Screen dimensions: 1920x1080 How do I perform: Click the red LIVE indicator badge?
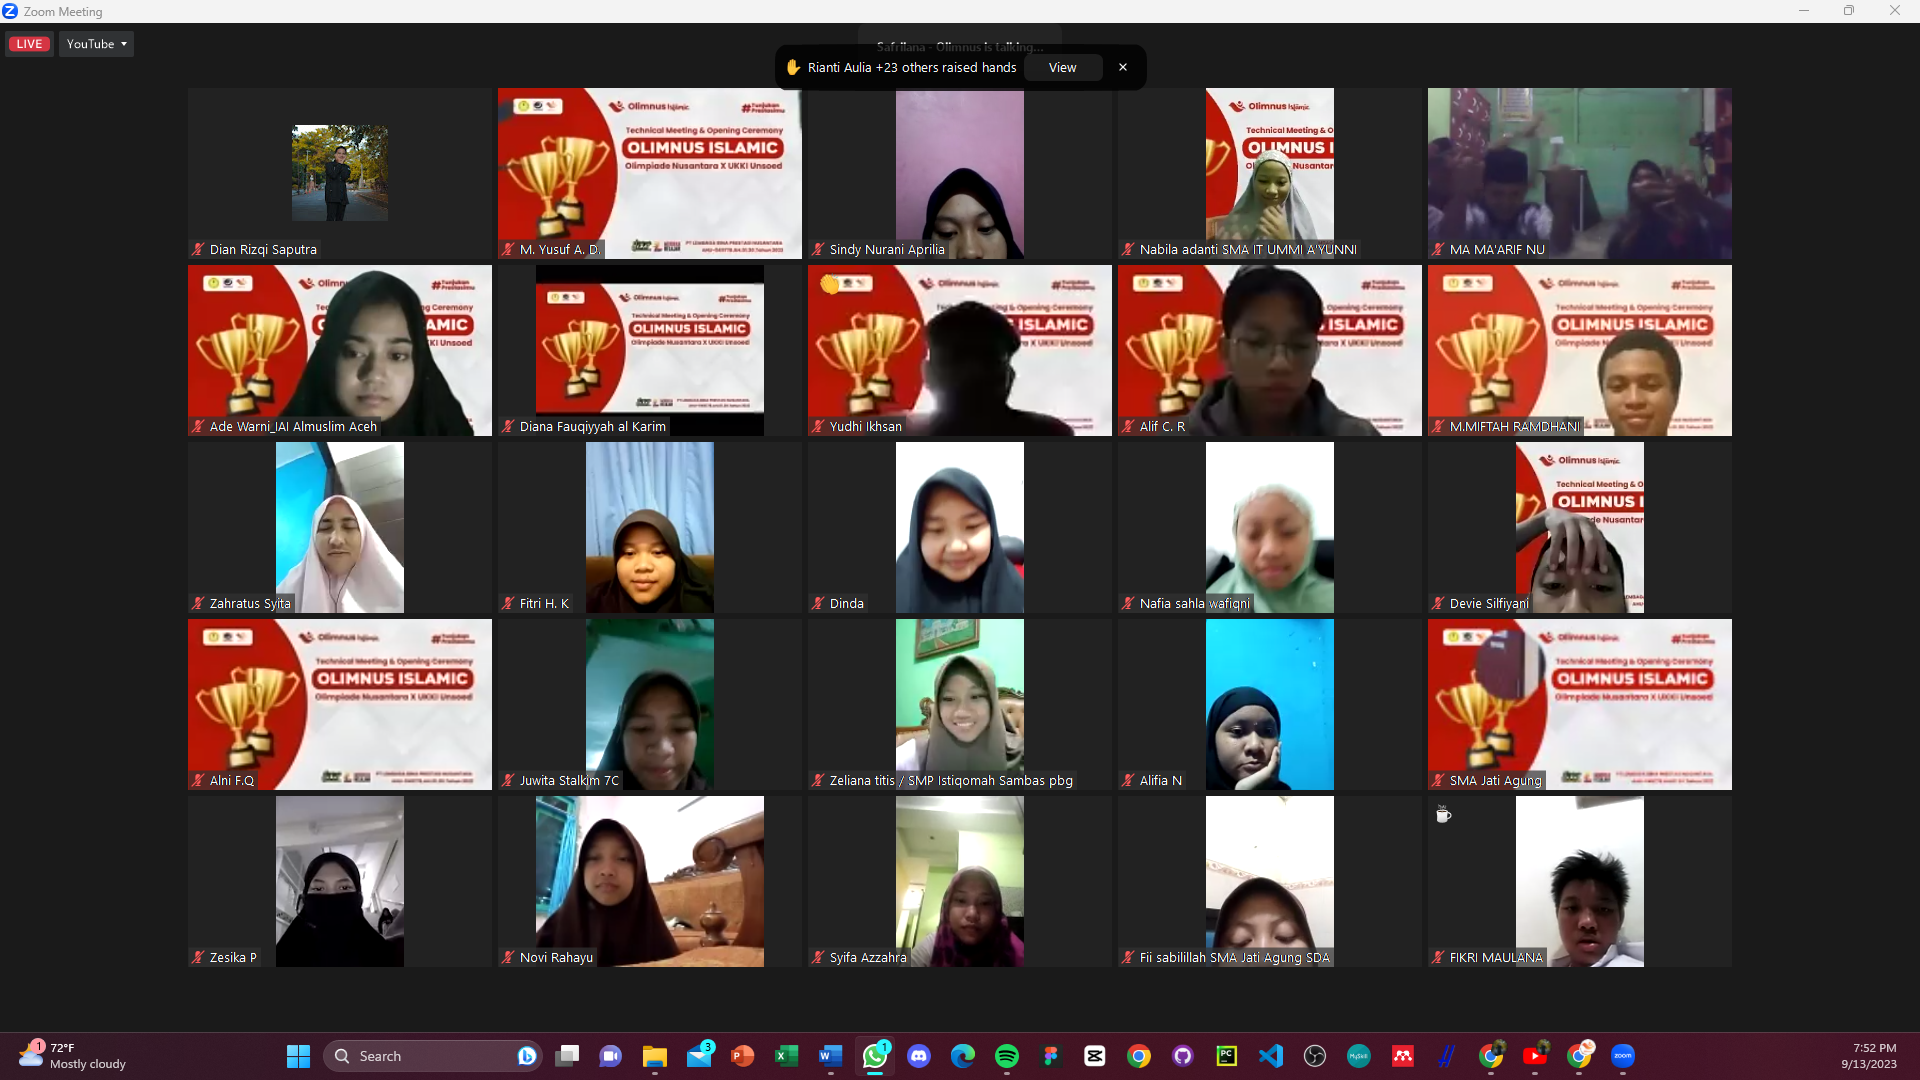[29, 44]
